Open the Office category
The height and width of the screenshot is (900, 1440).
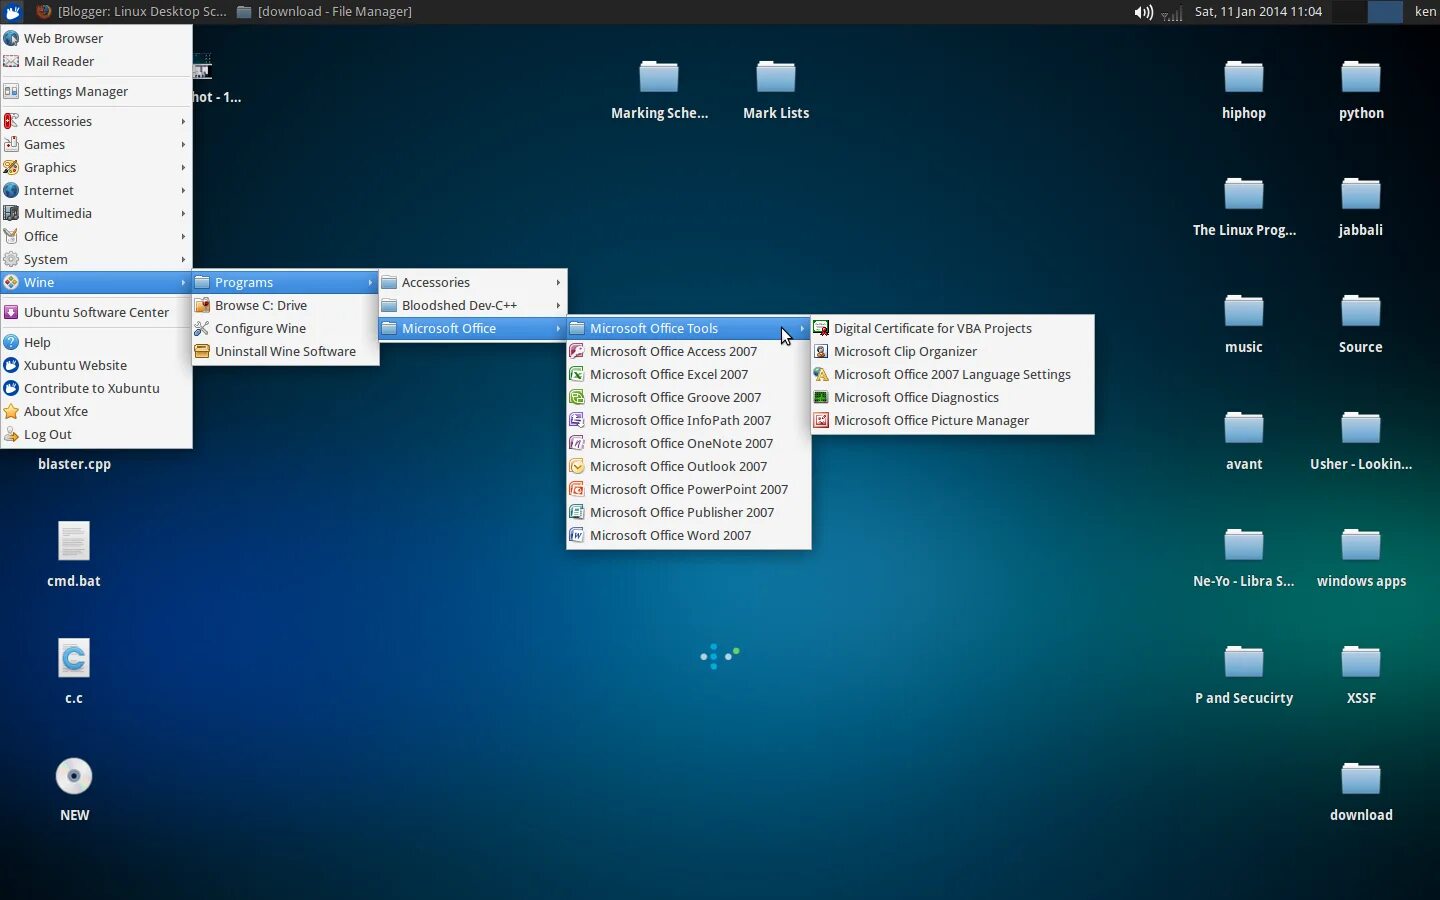pos(96,236)
